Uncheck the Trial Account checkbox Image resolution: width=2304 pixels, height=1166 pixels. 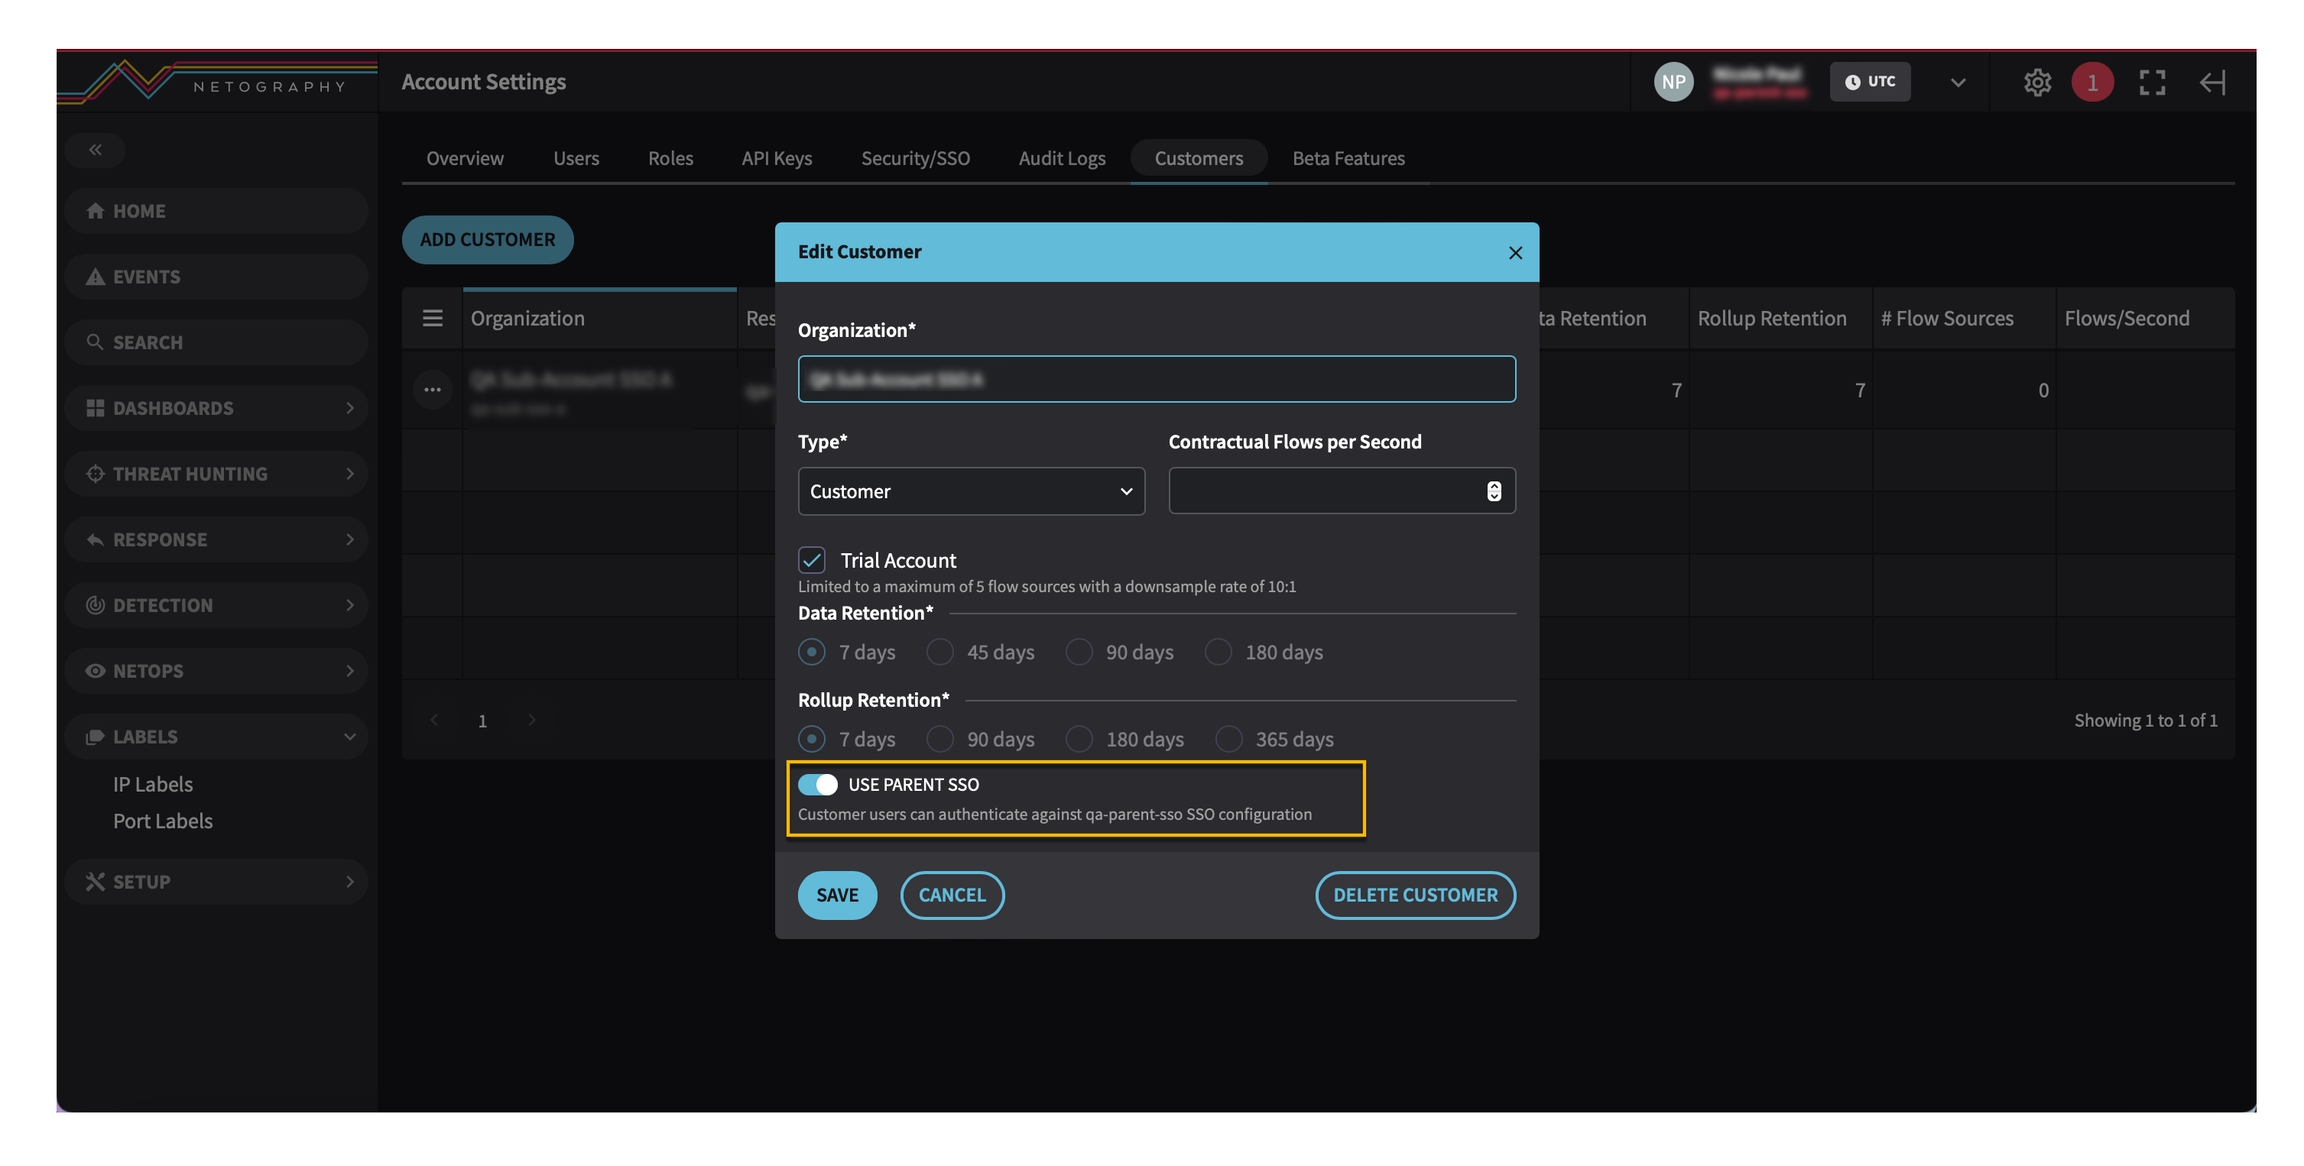point(812,560)
